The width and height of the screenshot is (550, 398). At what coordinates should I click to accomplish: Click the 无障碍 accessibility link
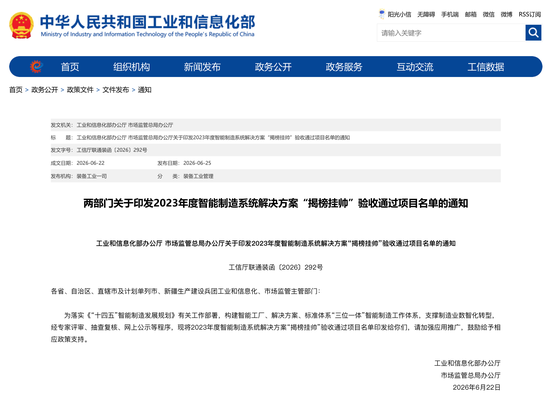pyautogui.click(x=426, y=14)
